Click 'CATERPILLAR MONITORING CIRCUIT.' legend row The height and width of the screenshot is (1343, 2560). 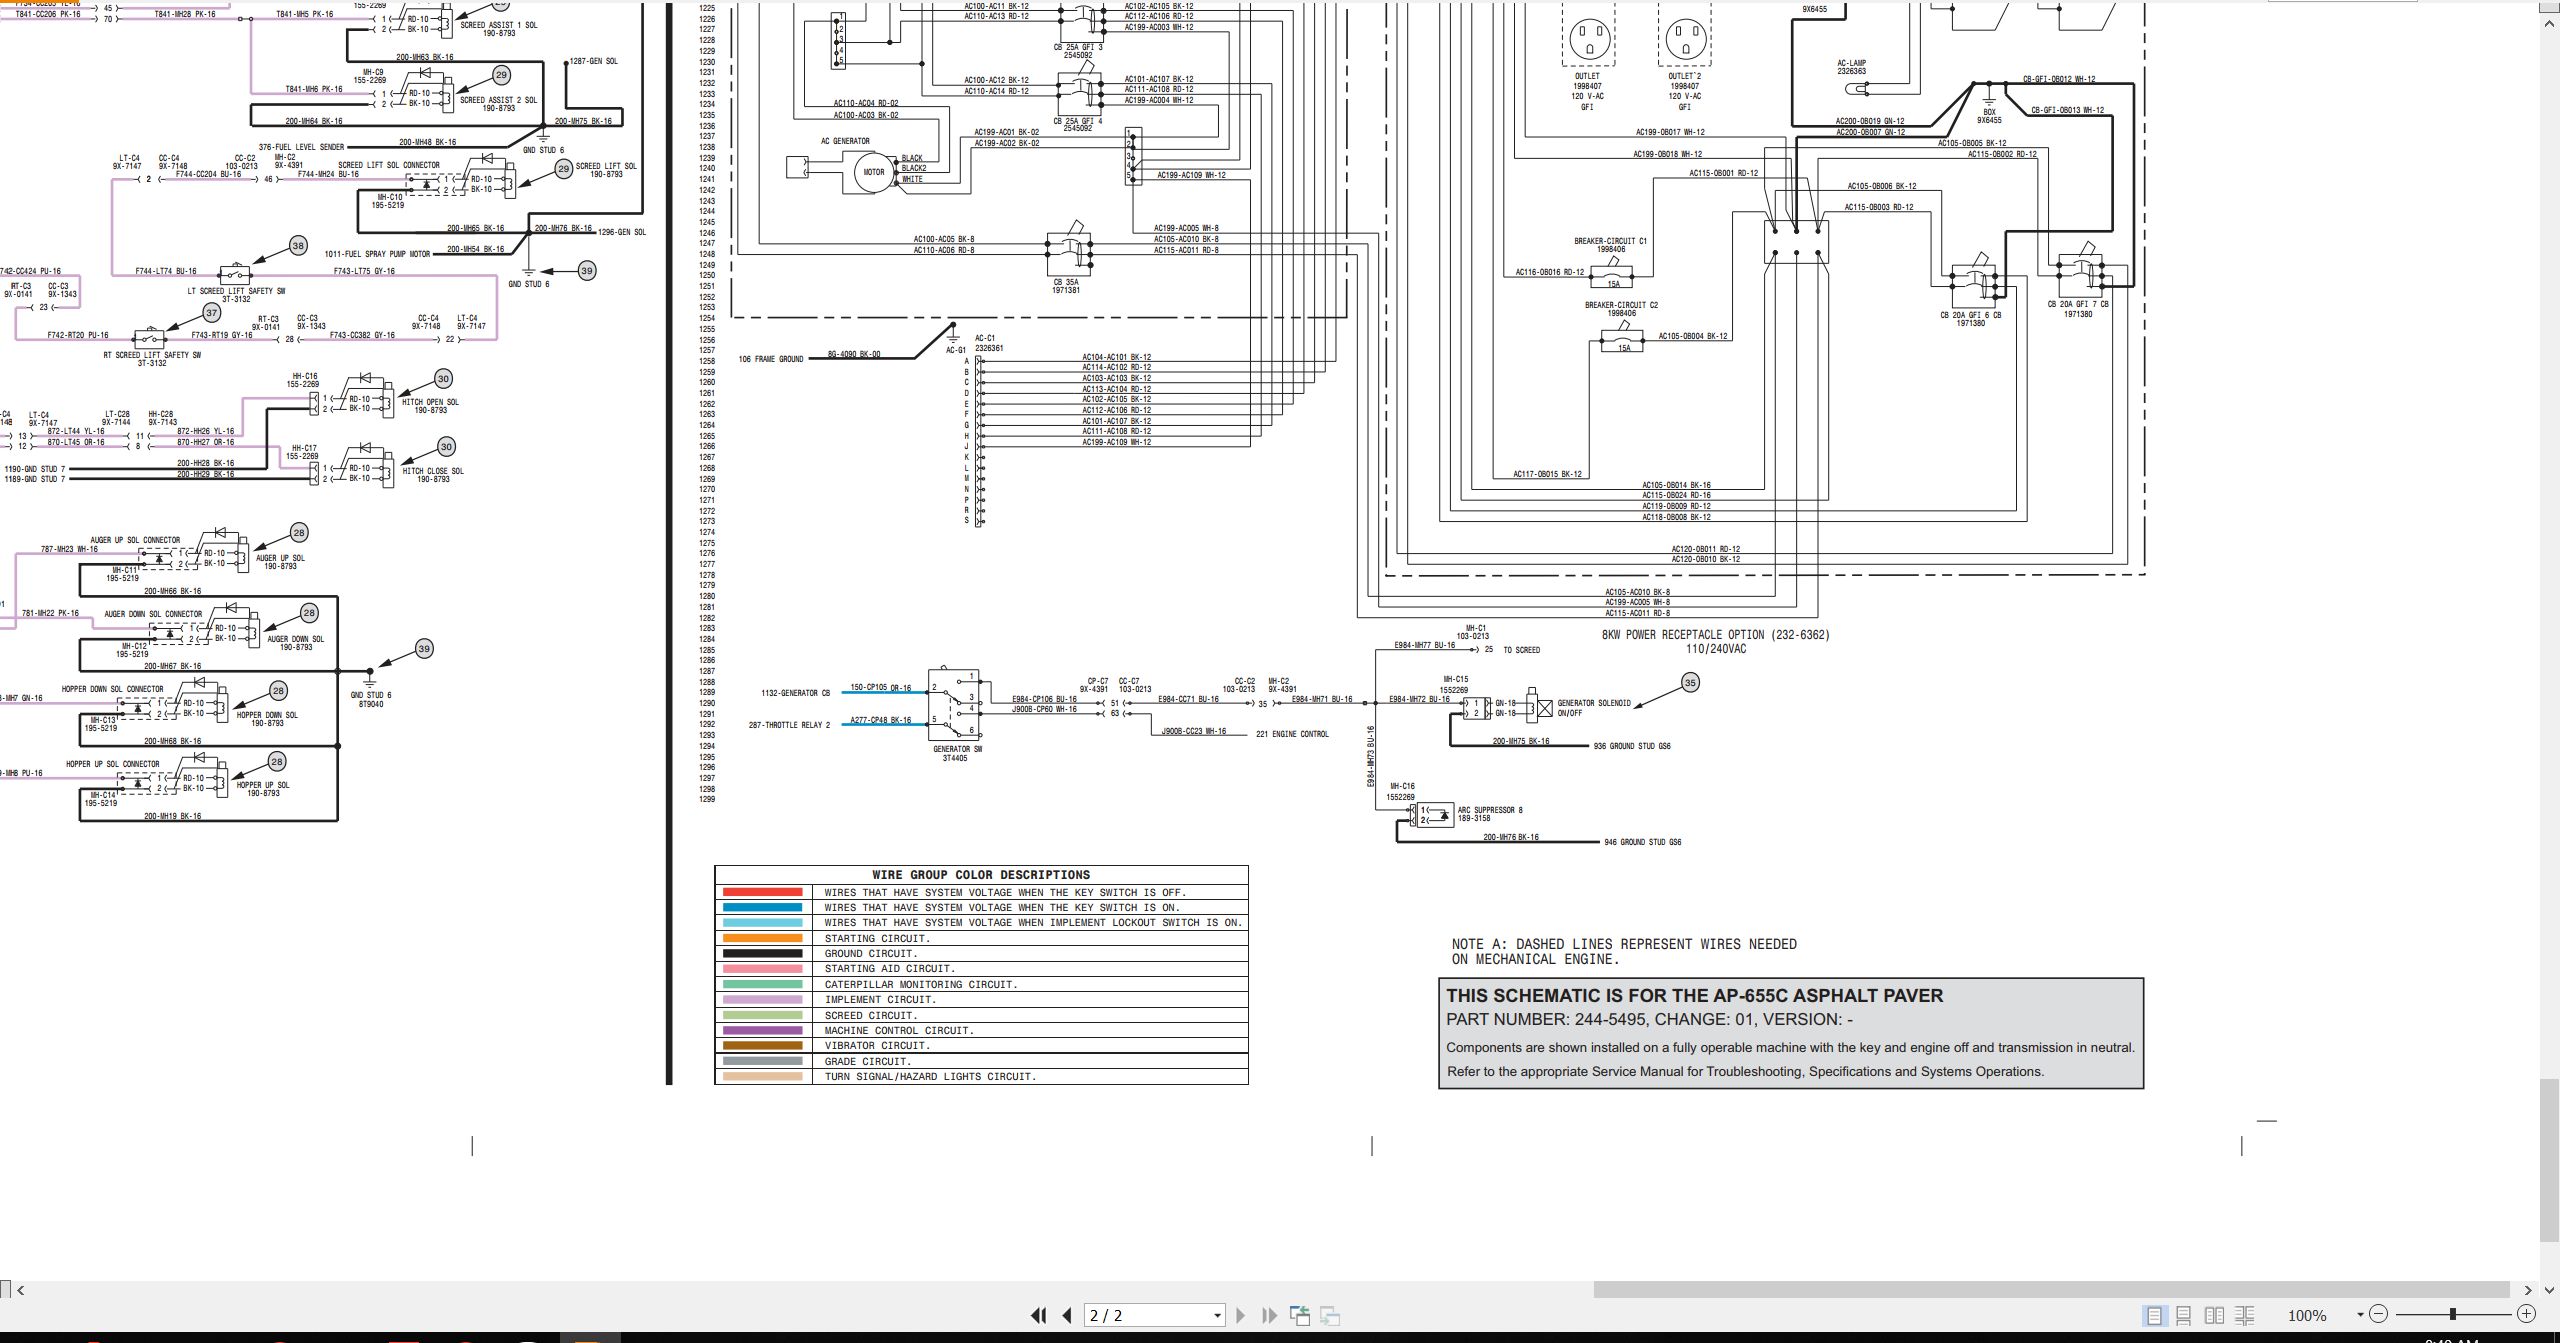coord(981,985)
